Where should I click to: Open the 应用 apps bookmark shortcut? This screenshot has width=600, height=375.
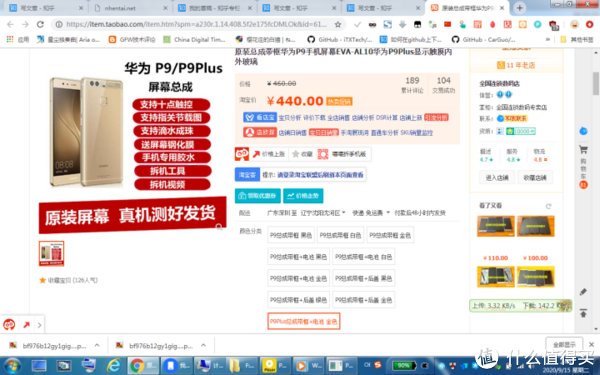(x=18, y=39)
